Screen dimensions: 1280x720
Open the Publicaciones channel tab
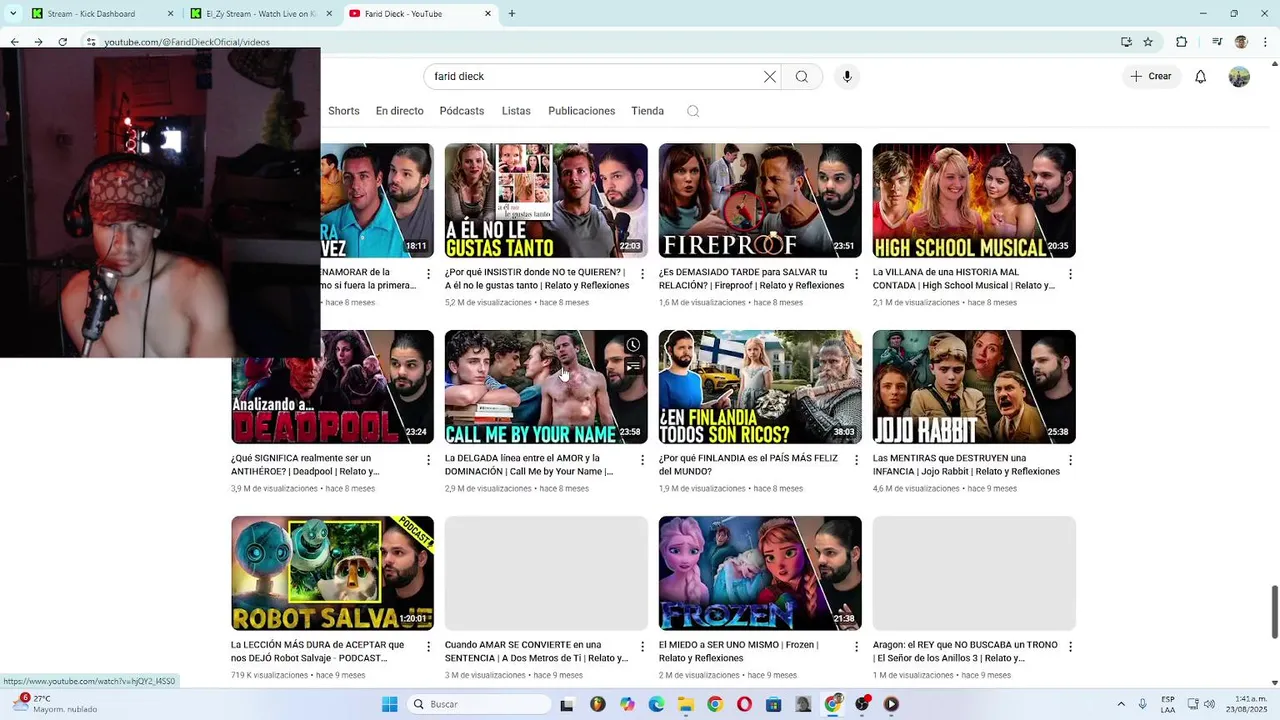click(582, 111)
